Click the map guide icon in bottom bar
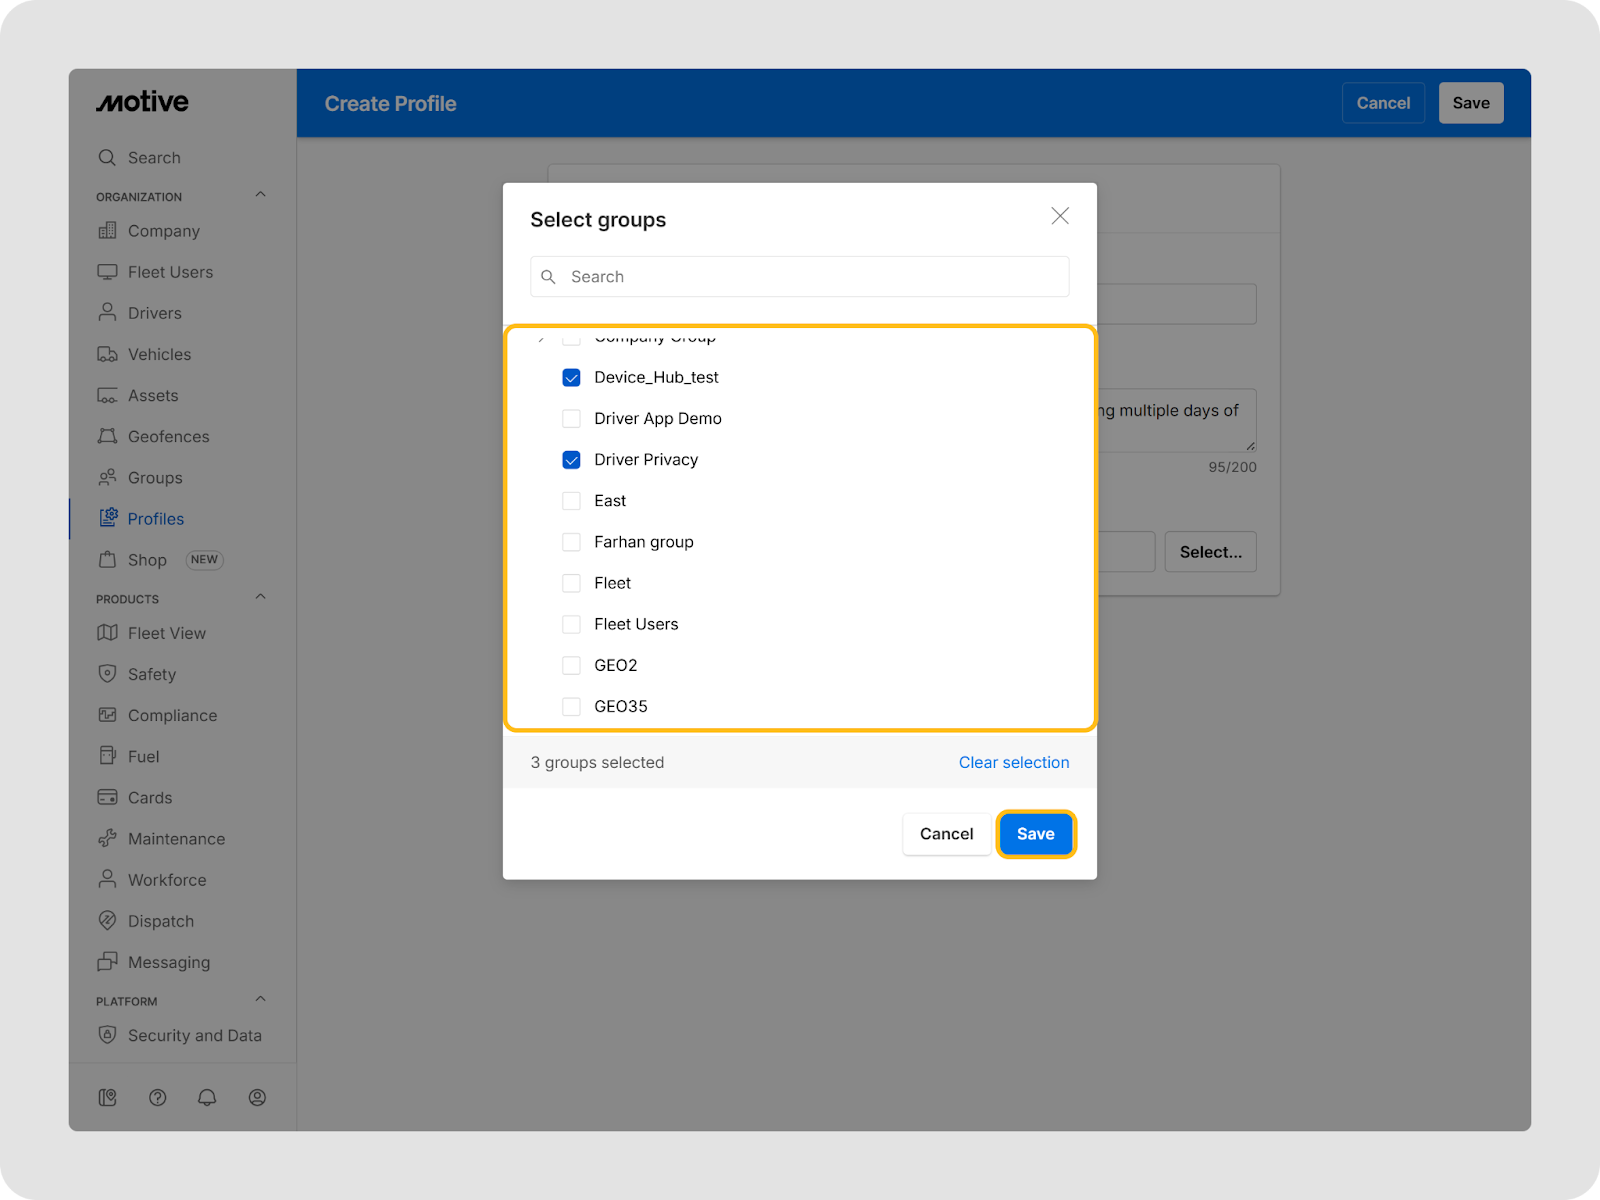This screenshot has width=1600, height=1200. [x=108, y=1097]
